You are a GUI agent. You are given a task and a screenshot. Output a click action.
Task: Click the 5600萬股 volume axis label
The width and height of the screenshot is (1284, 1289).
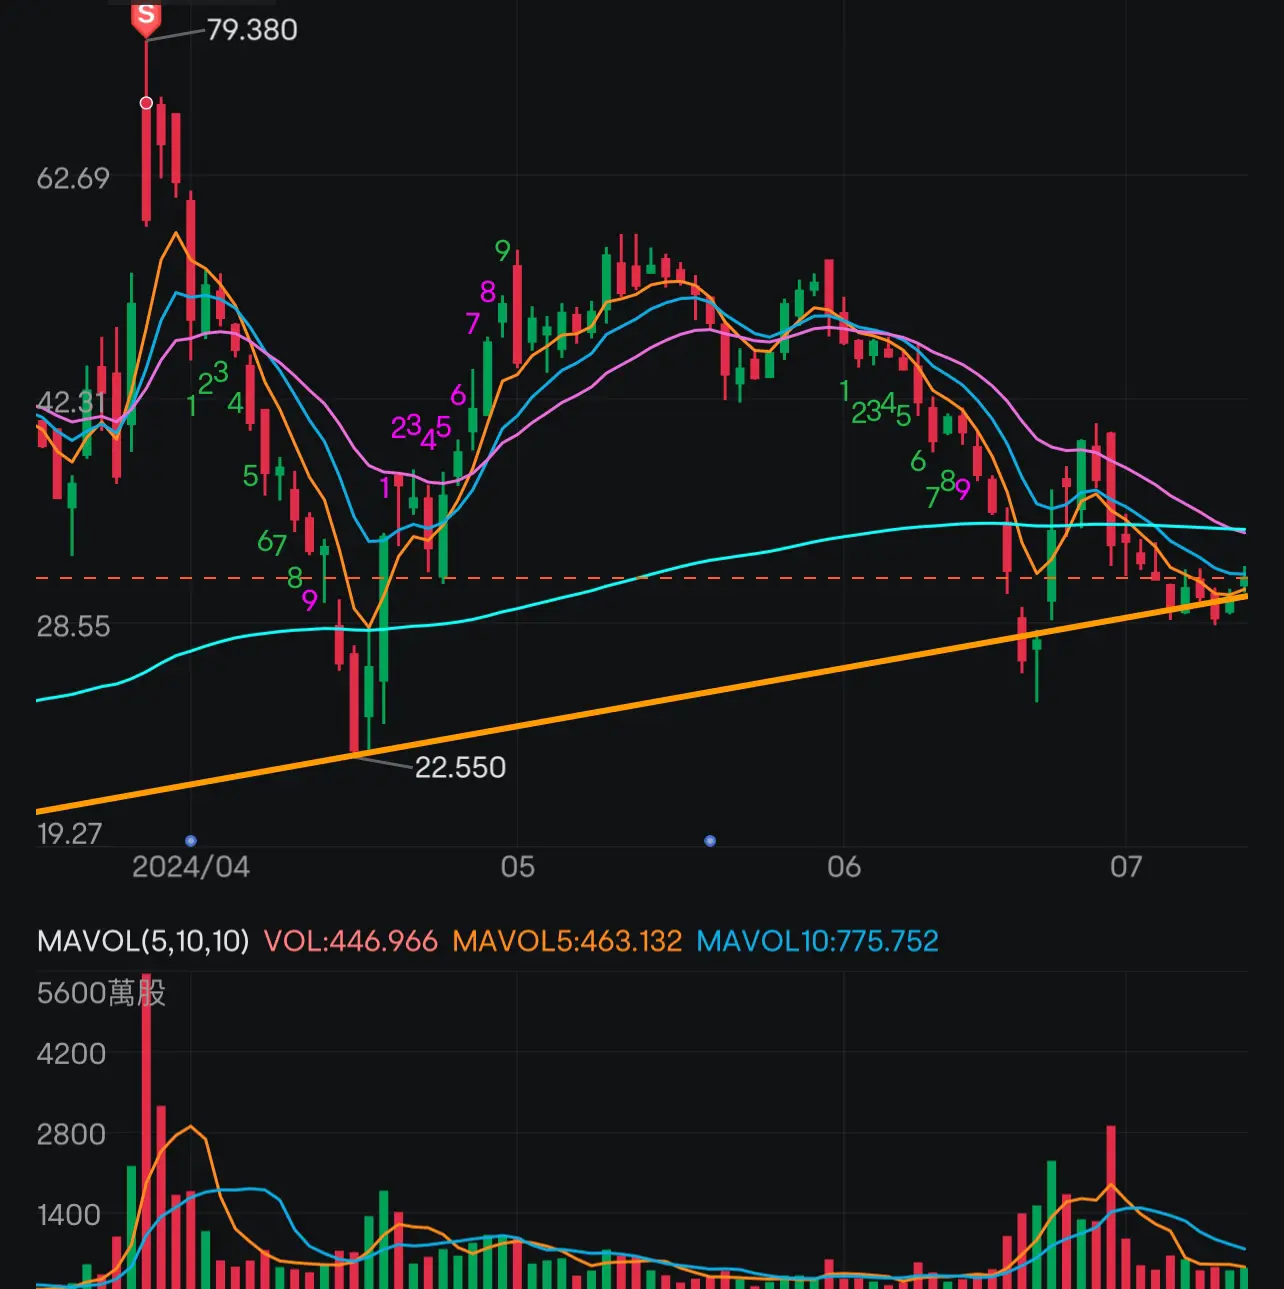pyautogui.click(x=101, y=993)
